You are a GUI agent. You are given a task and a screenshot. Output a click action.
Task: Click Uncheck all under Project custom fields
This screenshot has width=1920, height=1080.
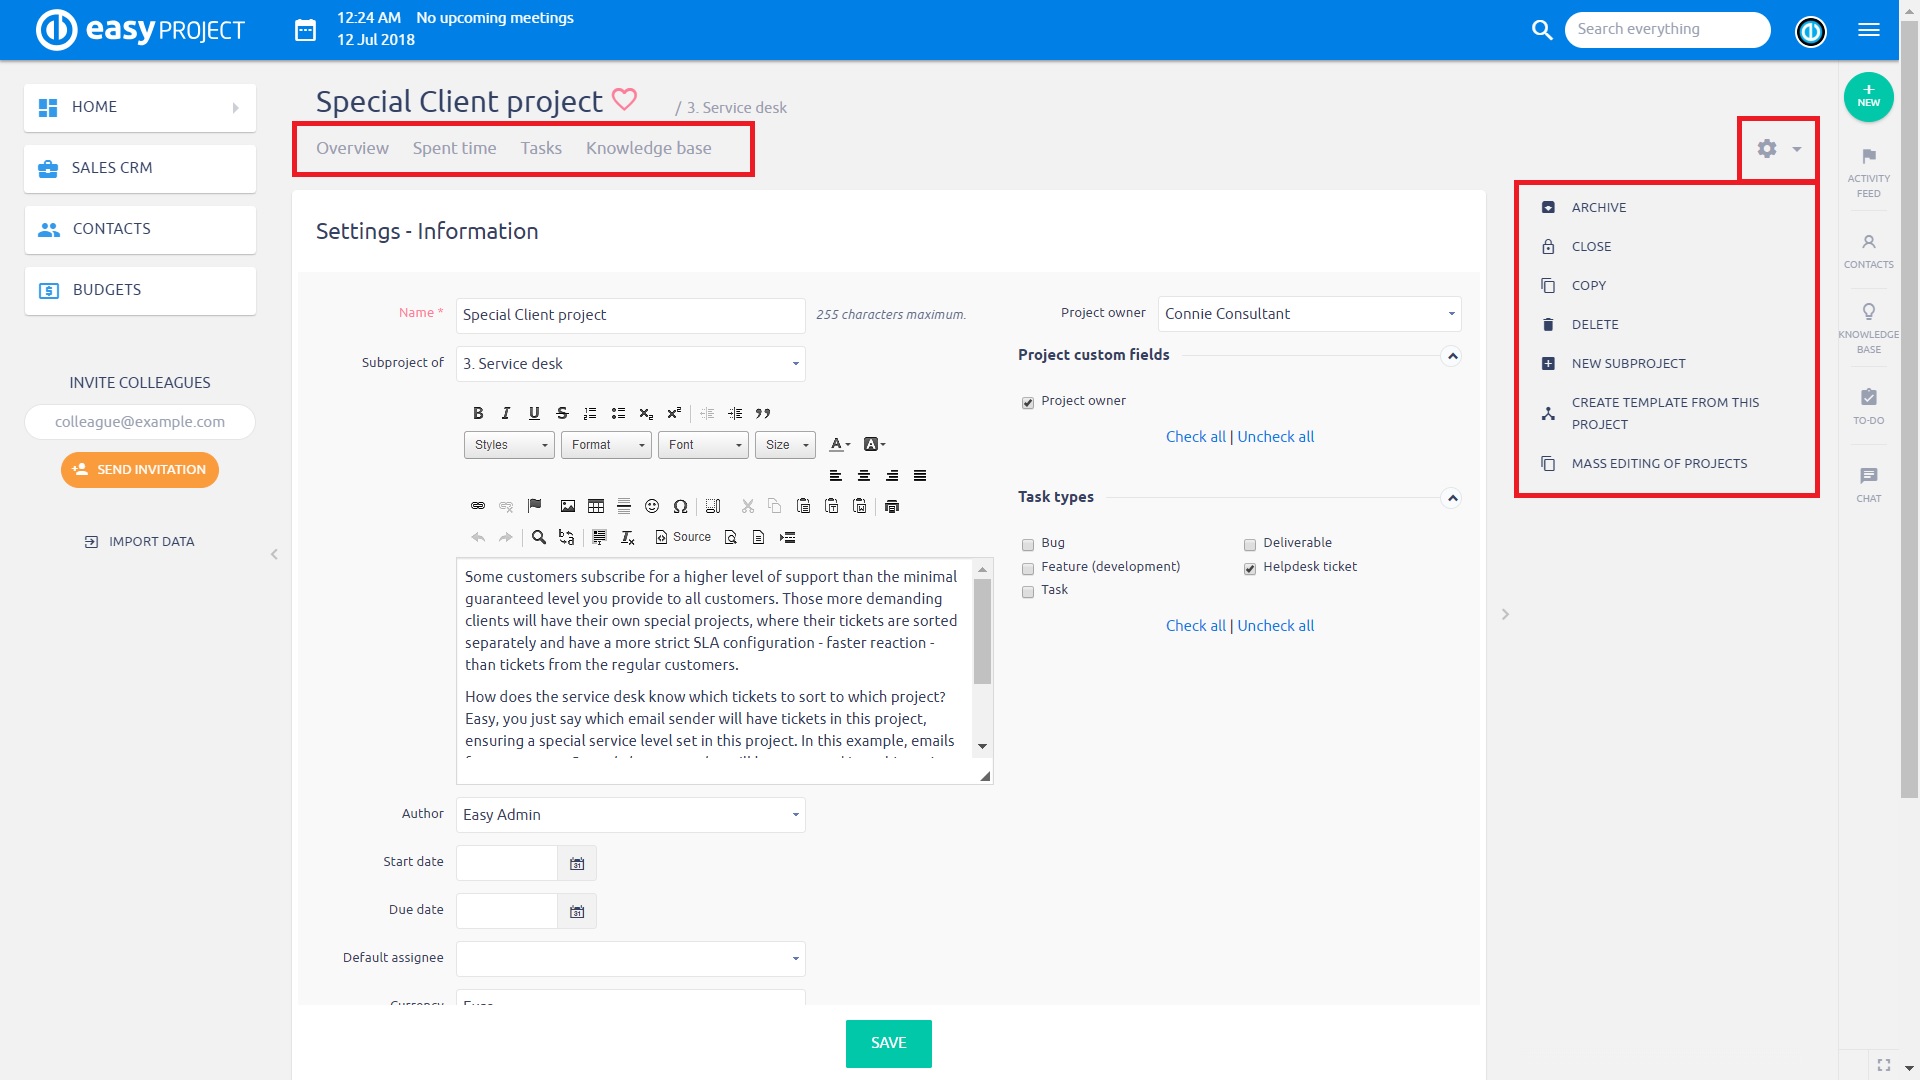click(1275, 437)
